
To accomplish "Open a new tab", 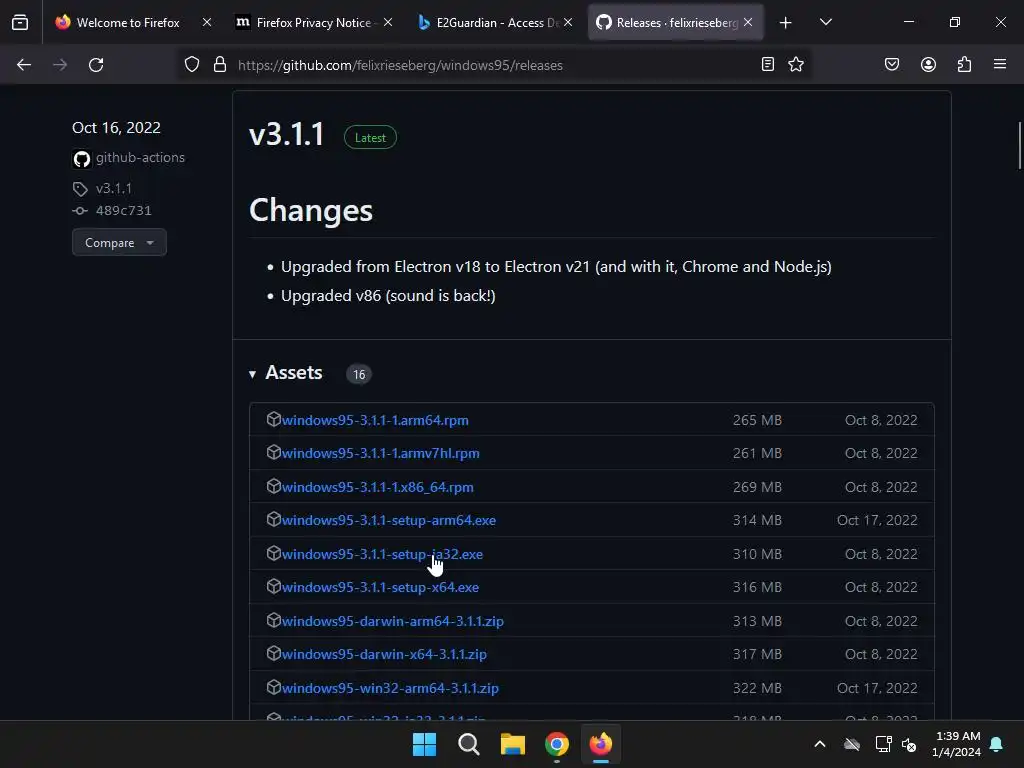I will click(786, 23).
